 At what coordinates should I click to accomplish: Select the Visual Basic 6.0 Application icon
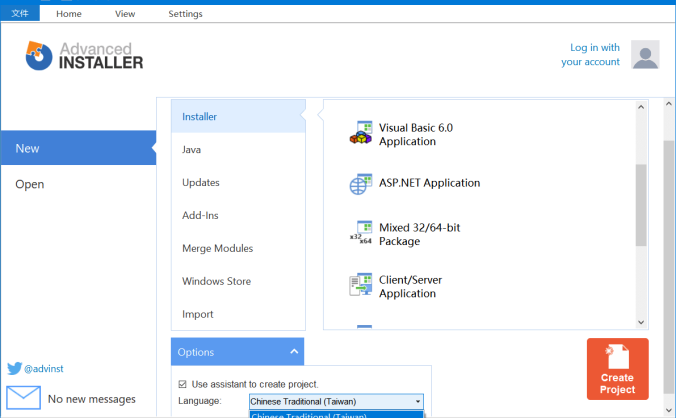click(x=360, y=133)
